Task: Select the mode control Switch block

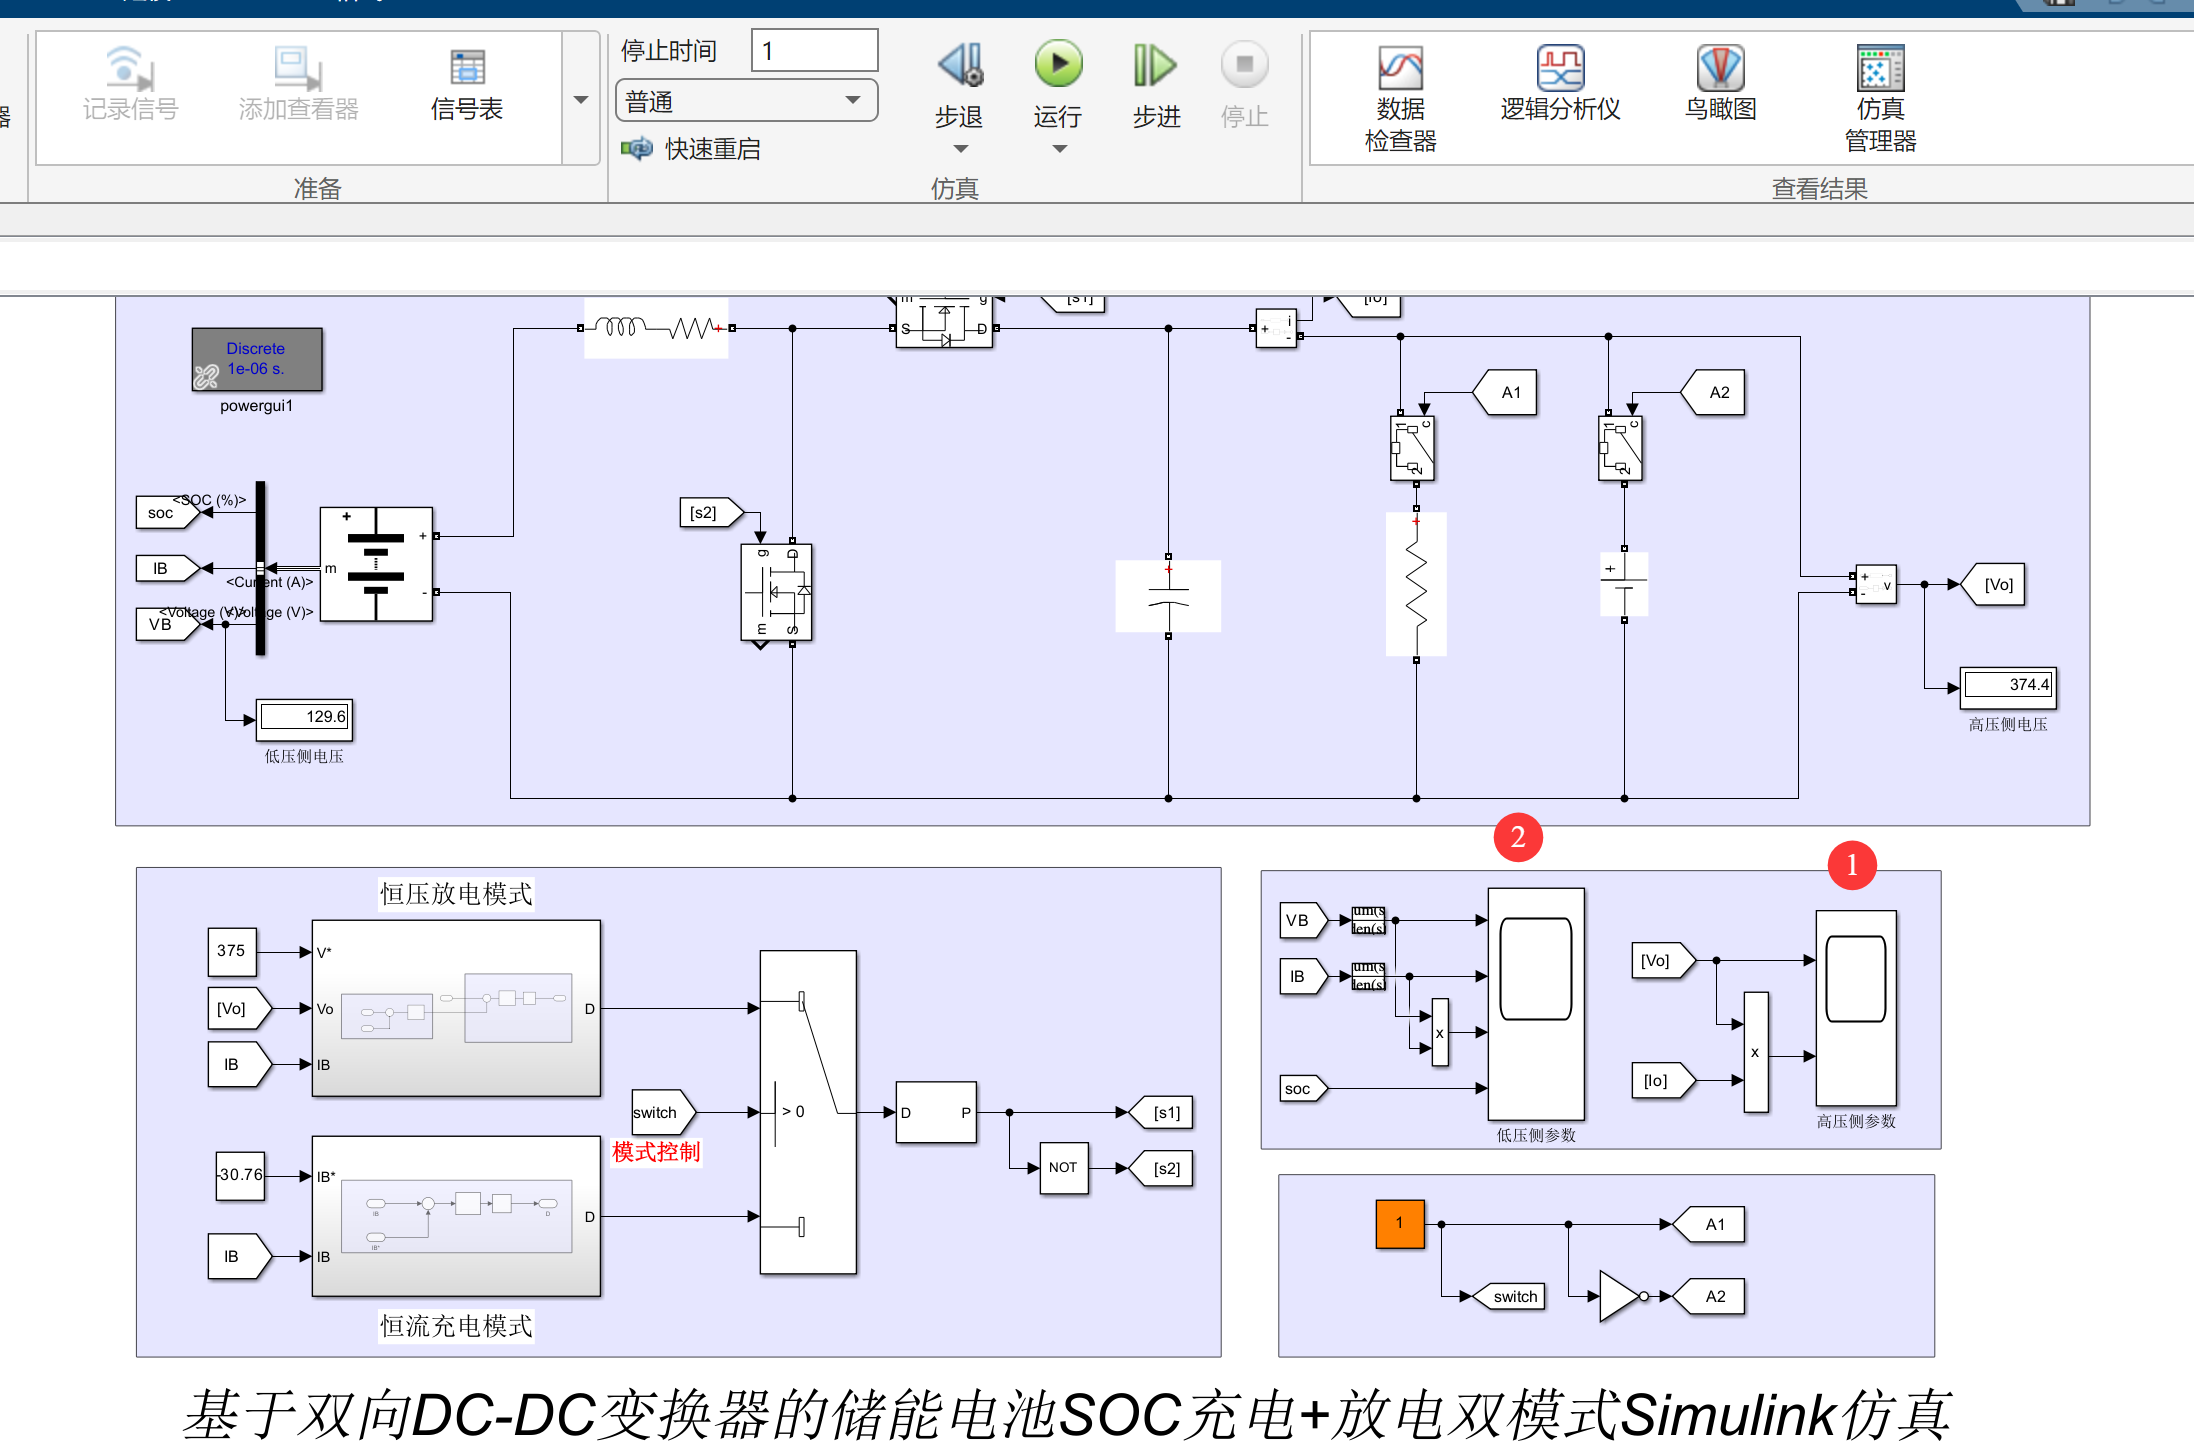Action: click(808, 1111)
